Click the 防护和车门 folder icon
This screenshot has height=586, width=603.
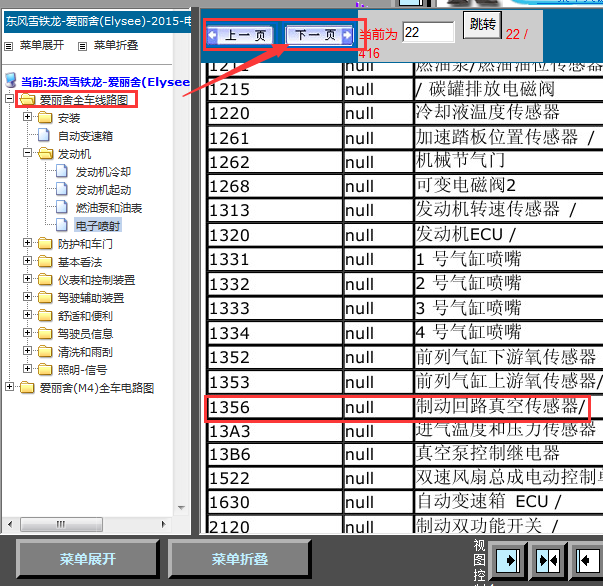(44, 244)
